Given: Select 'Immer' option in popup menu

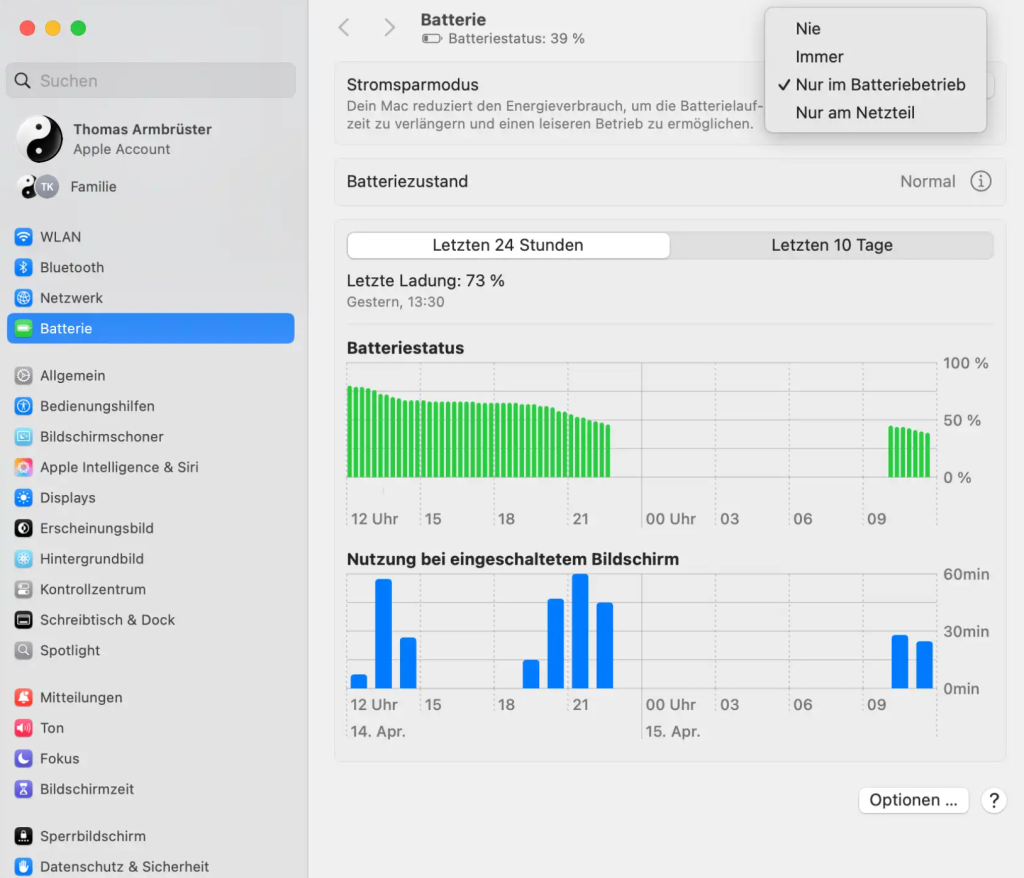Looking at the screenshot, I should pos(819,57).
